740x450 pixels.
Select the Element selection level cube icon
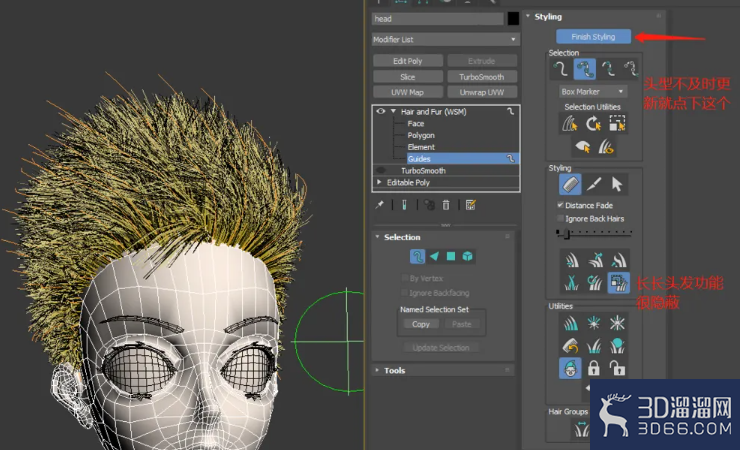(467, 256)
